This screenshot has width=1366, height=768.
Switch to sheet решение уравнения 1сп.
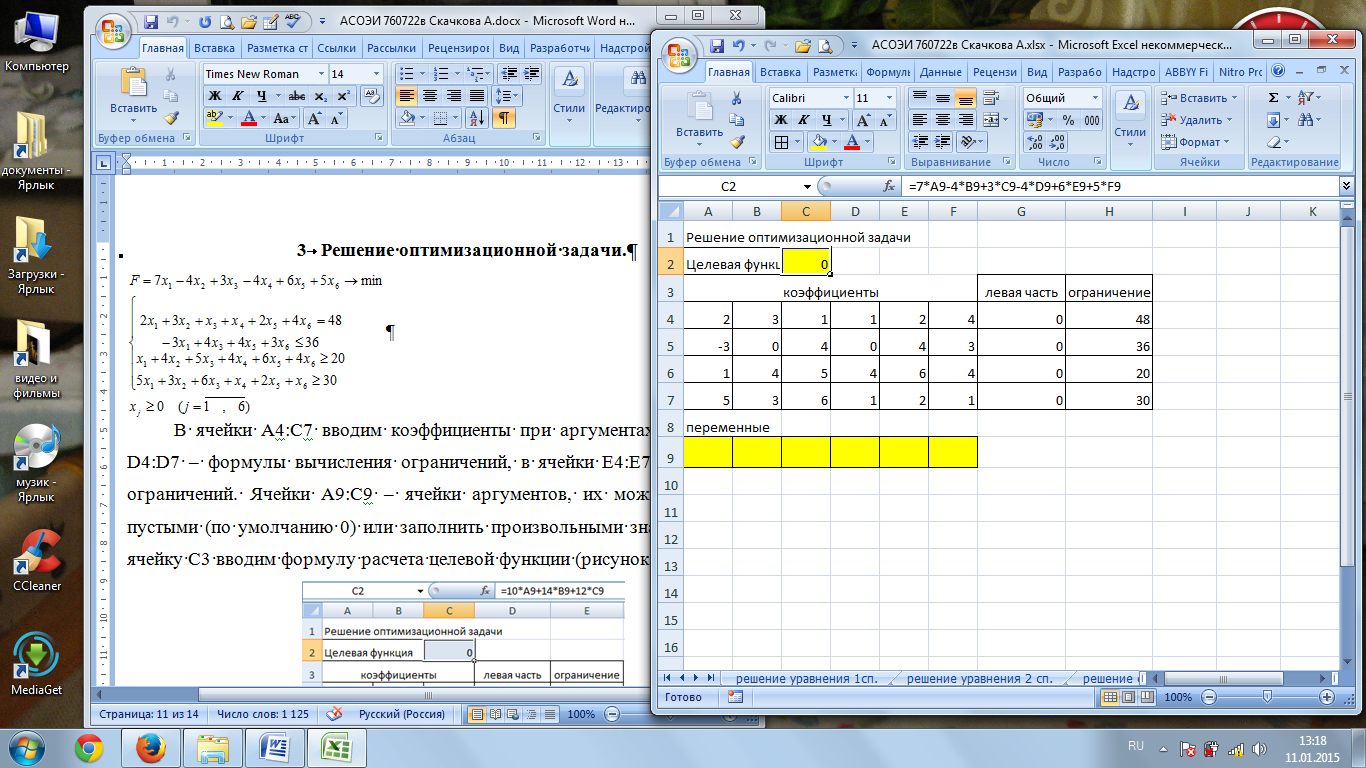pos(806,679)
